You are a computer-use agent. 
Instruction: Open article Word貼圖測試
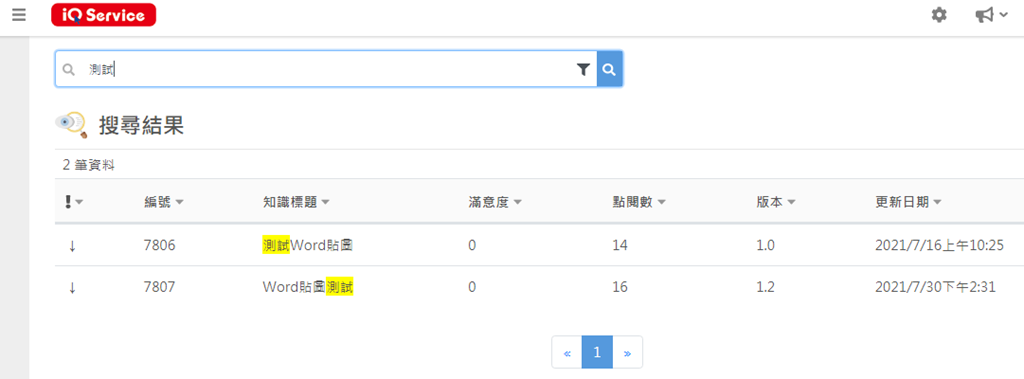(x=308, y=287)
